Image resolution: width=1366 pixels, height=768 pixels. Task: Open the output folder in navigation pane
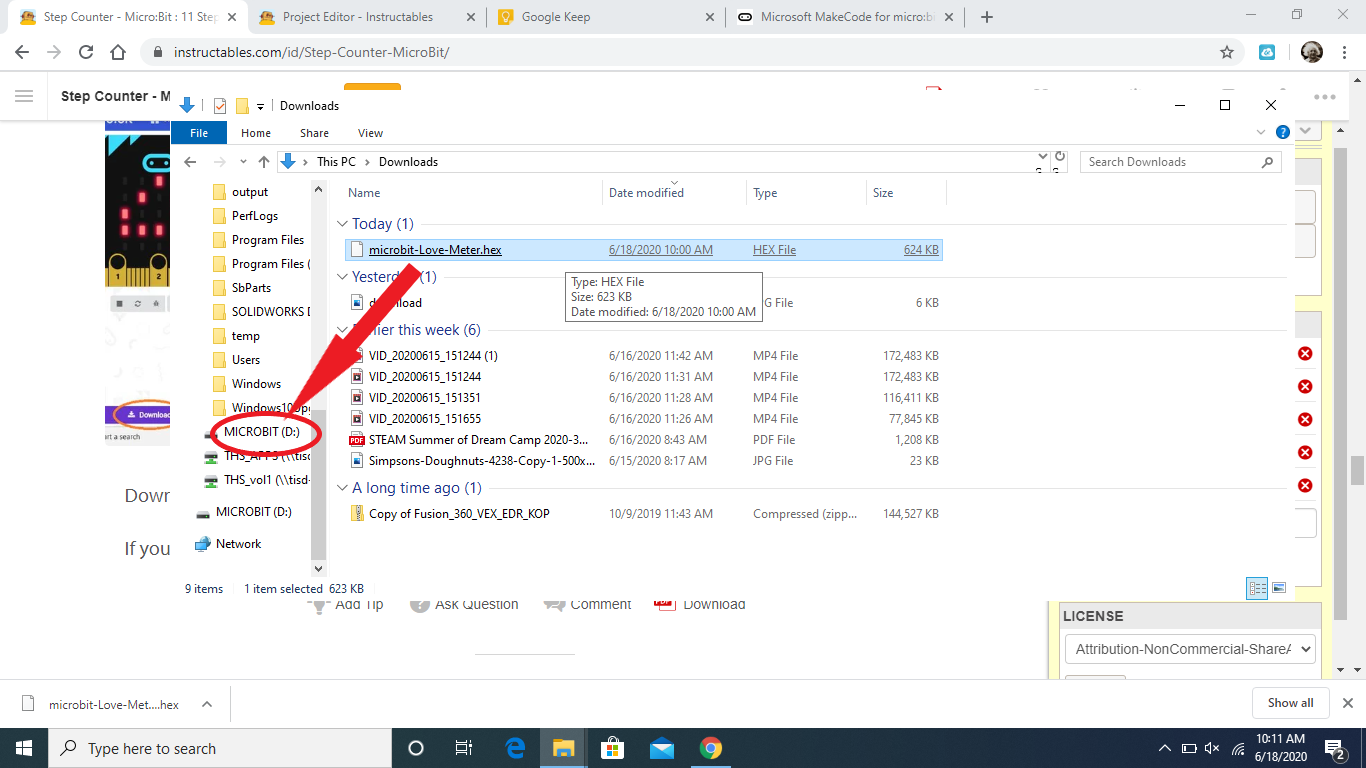[x=250, y=192]
